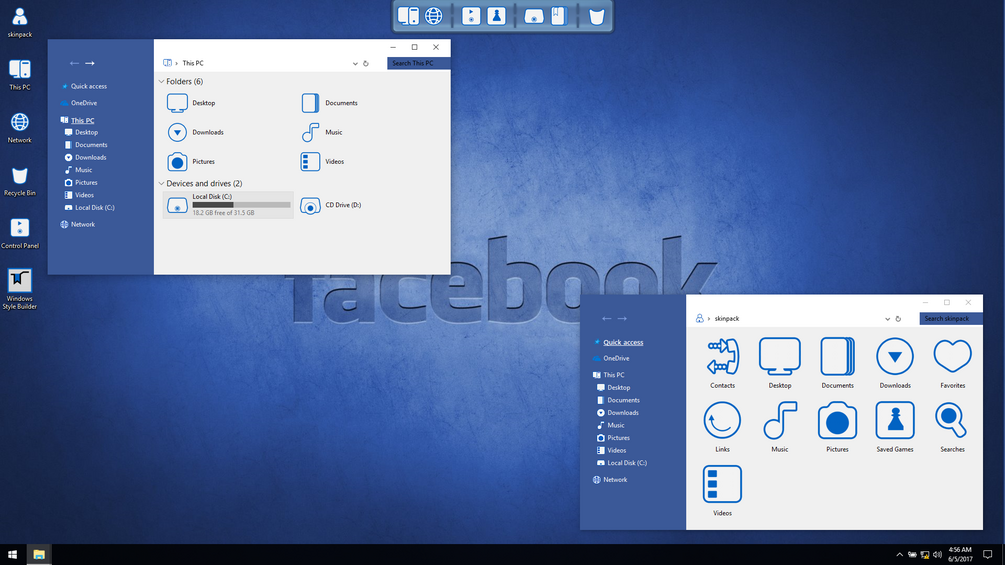Collapse the Devices and drives section

click(x=162, y=183)
